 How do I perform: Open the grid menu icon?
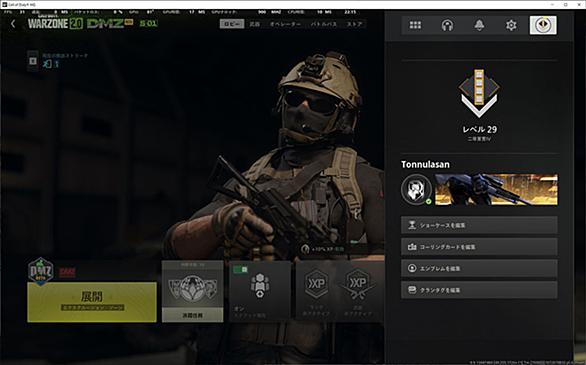415,25
